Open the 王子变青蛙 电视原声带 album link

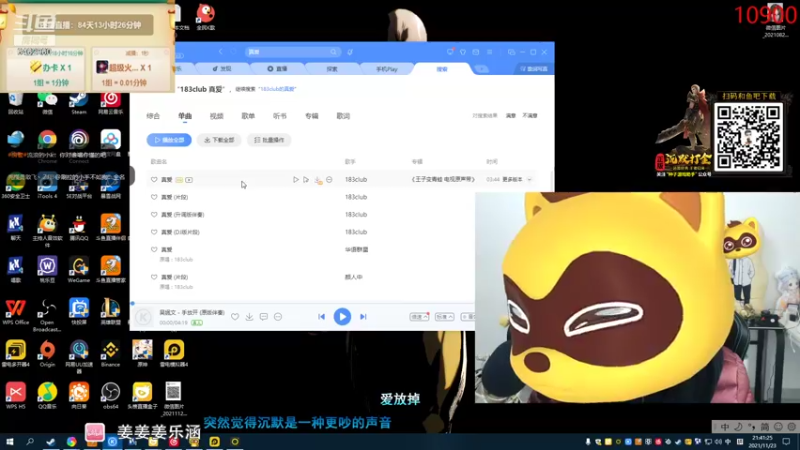click(443, 180)
